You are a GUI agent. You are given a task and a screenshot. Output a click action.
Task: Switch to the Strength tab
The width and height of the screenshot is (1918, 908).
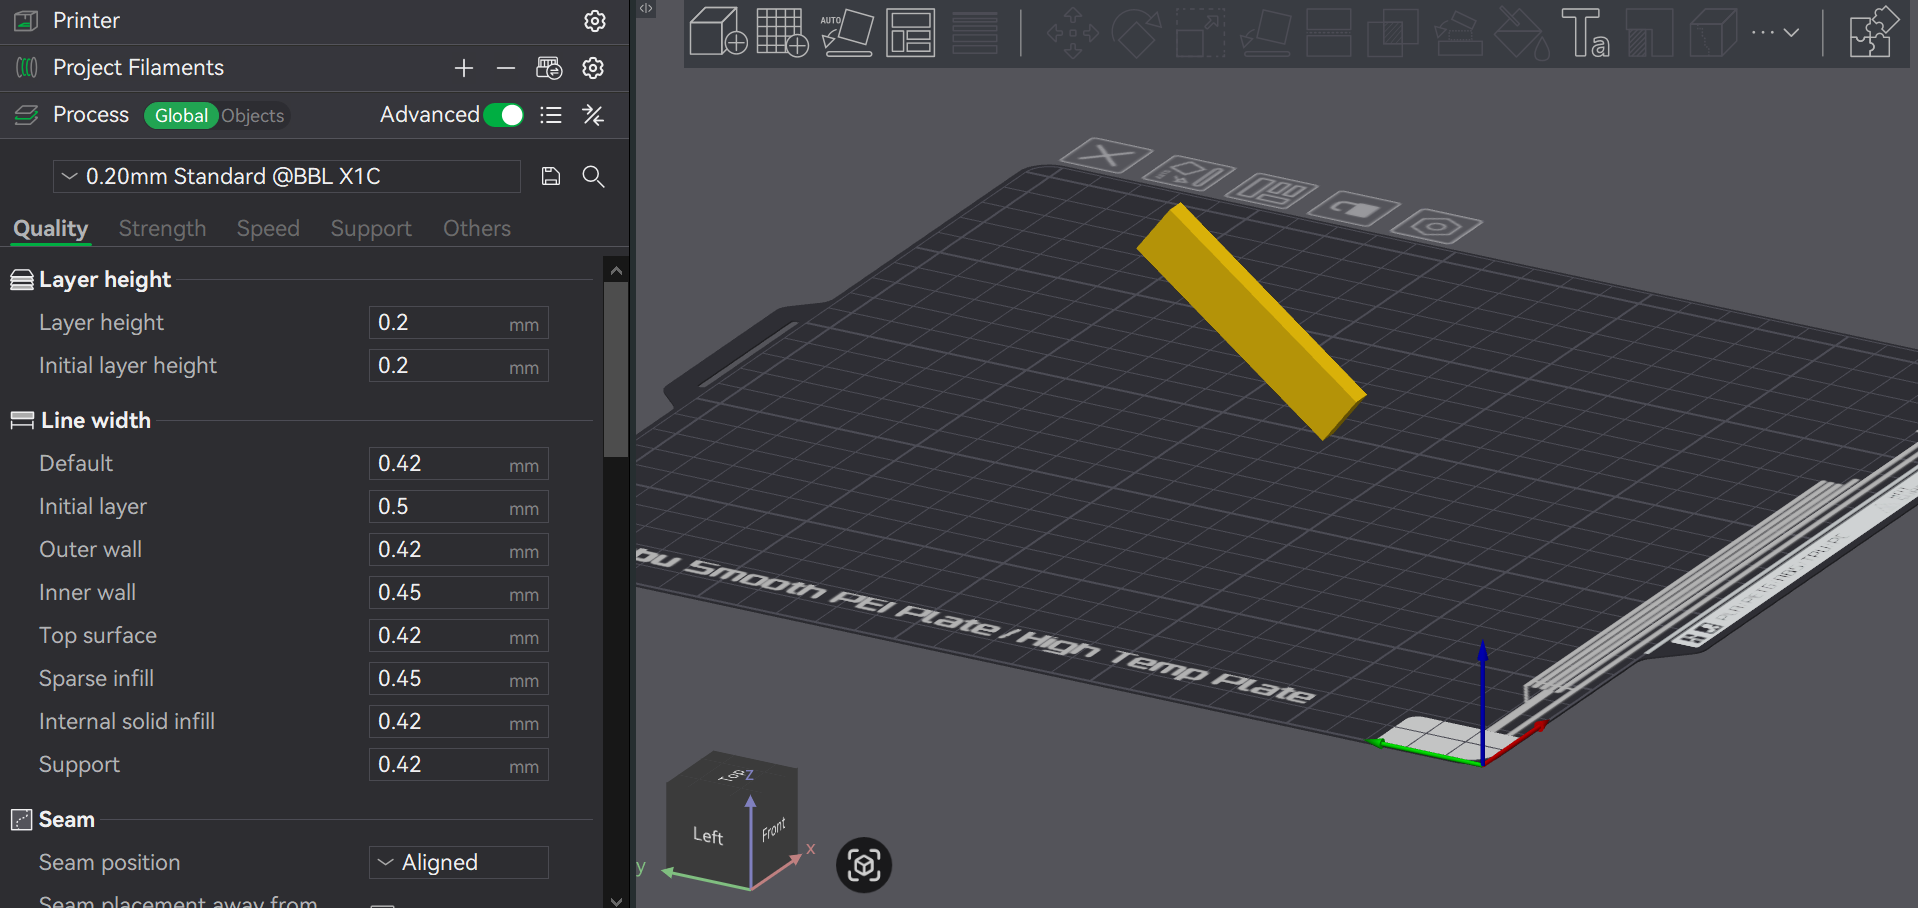click(x=162, y=228)
